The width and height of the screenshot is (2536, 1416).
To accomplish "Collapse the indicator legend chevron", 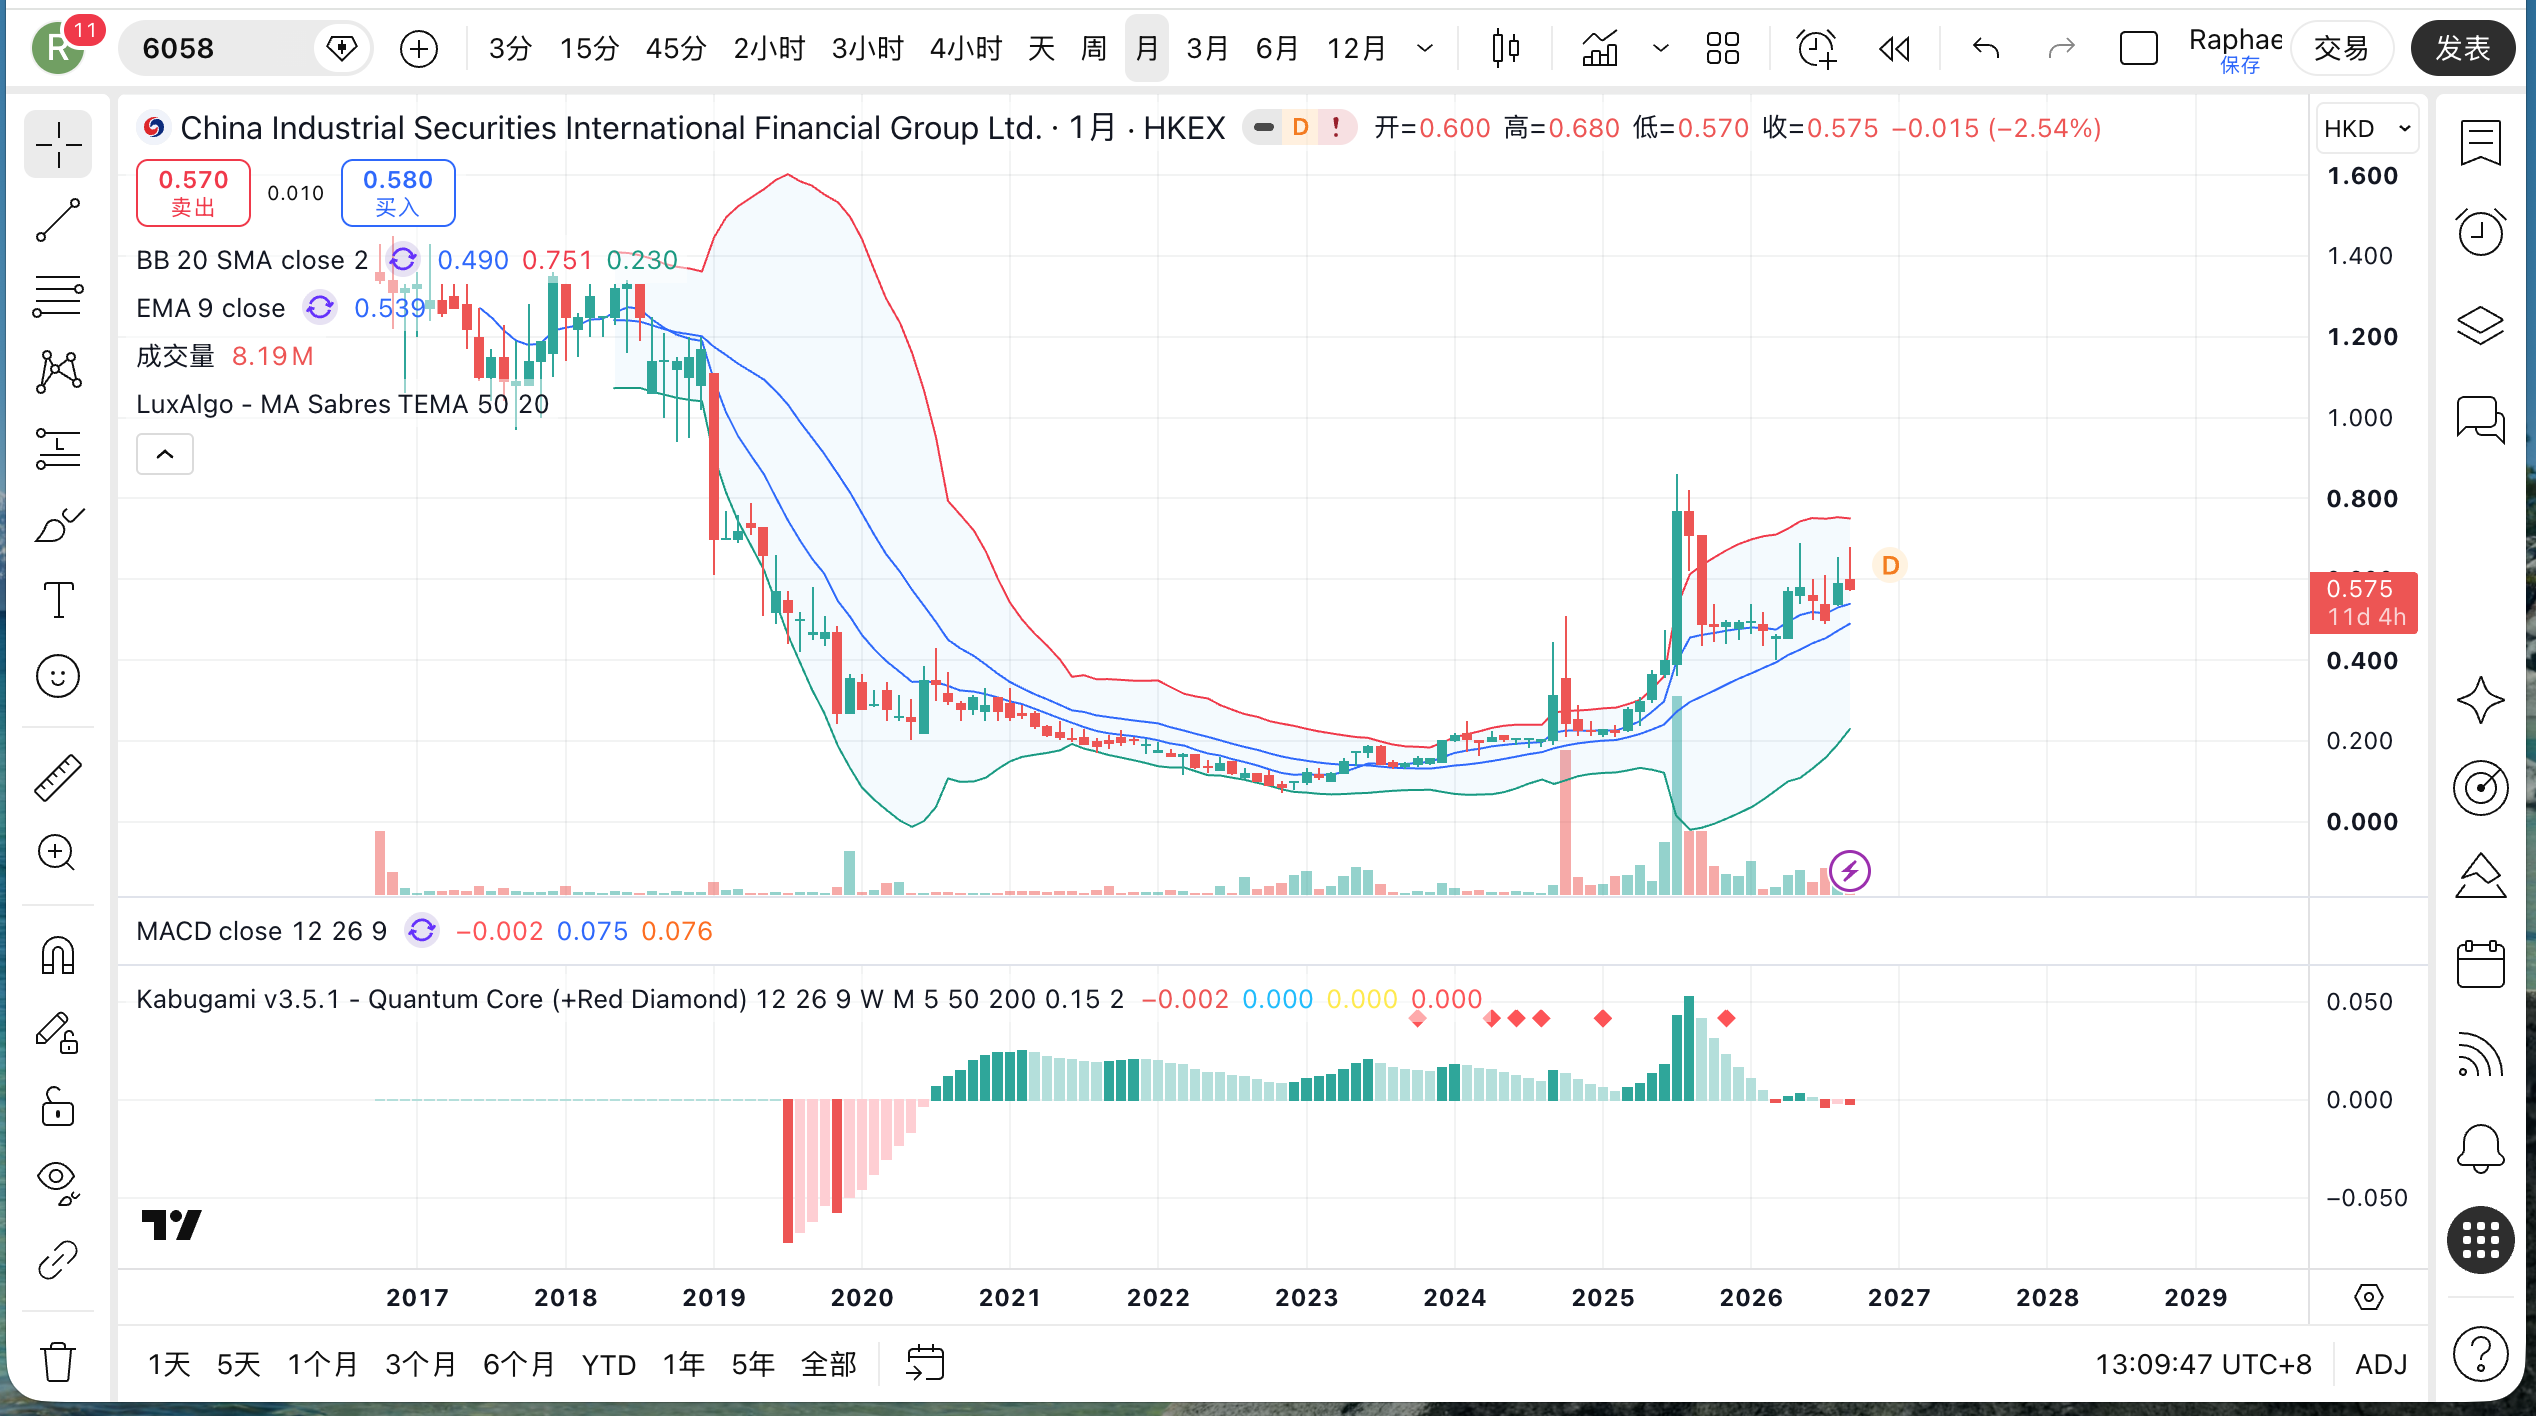I will [165, 455].
